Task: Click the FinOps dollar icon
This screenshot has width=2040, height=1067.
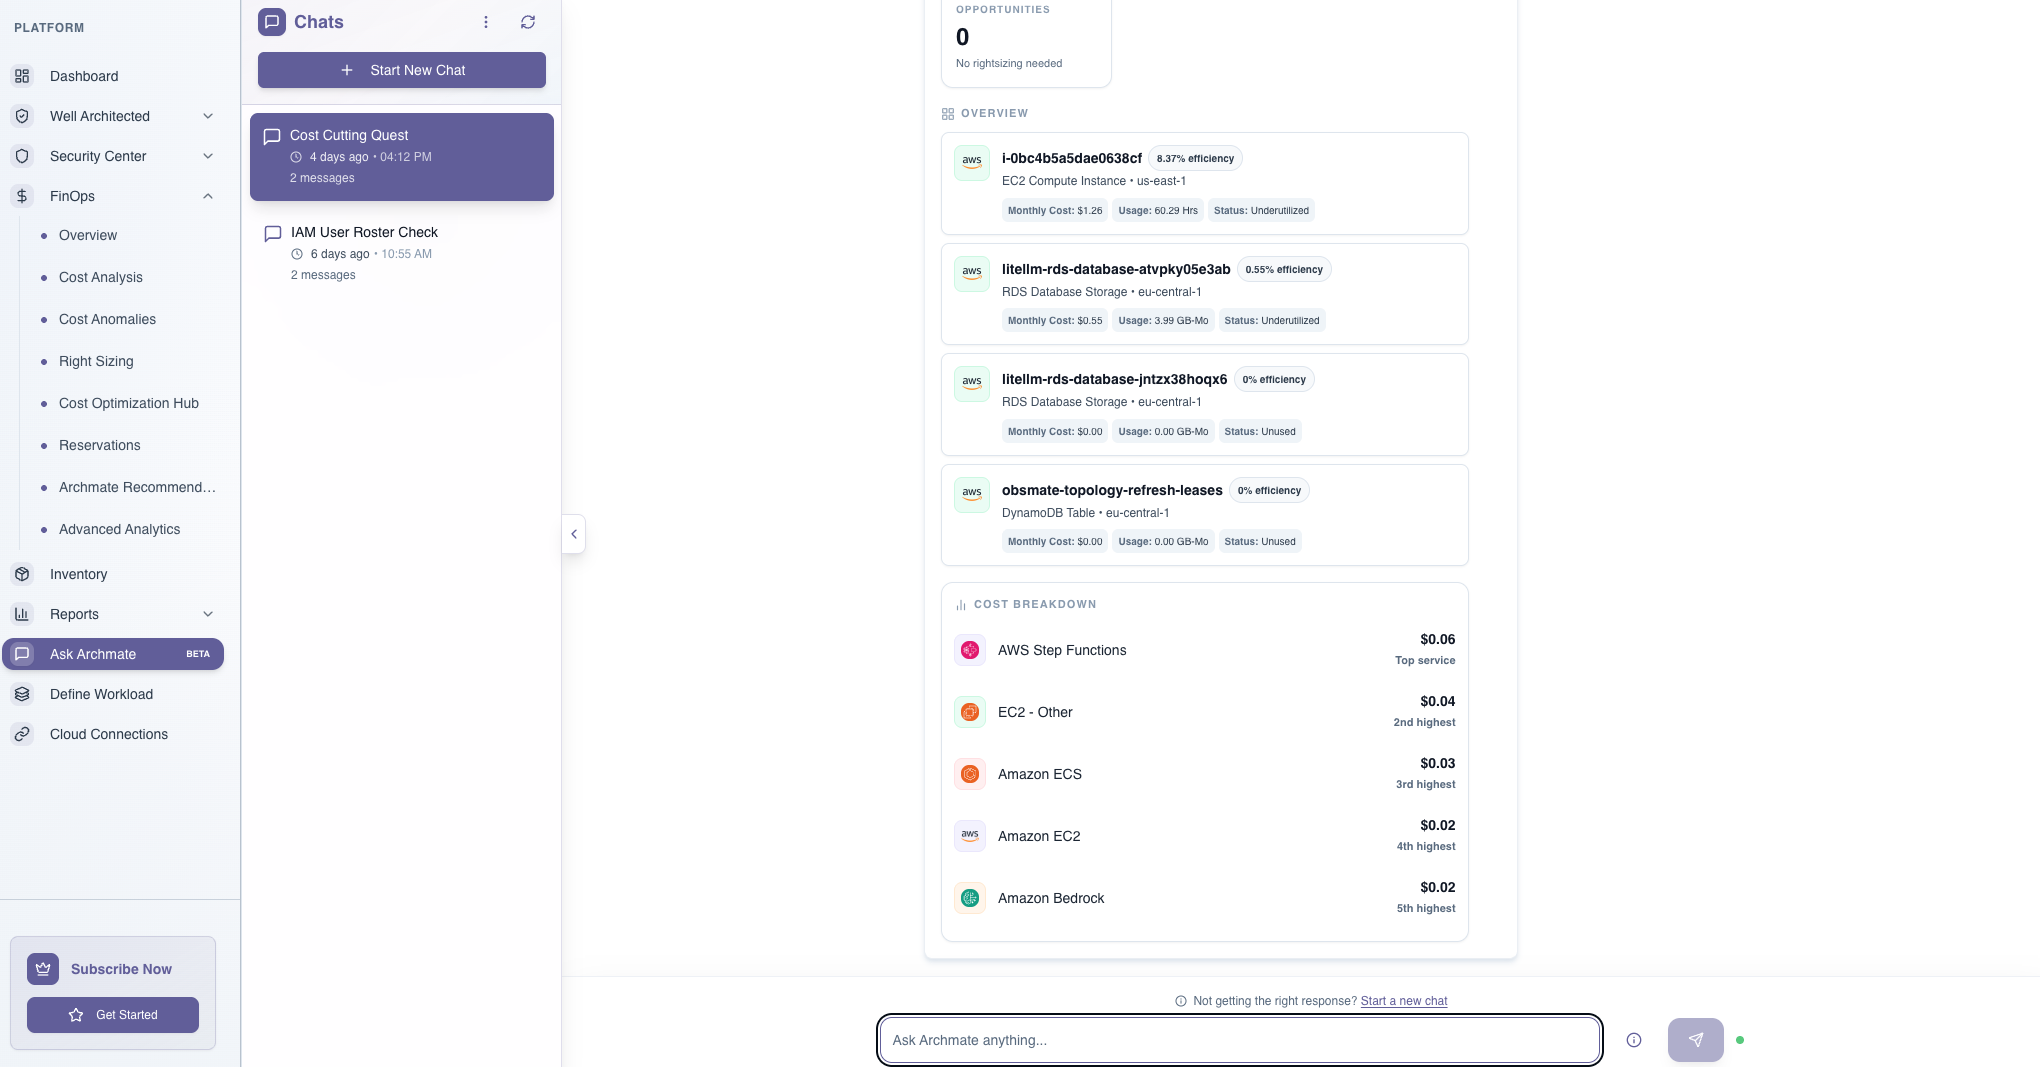Action: 22,196
